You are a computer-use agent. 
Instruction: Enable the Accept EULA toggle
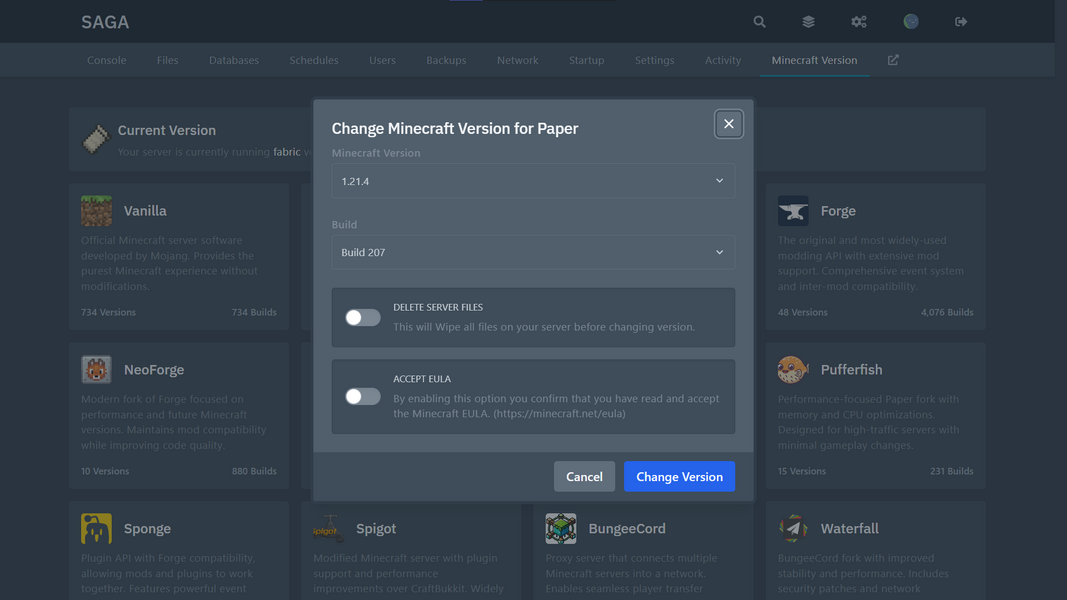click(363, 397)
